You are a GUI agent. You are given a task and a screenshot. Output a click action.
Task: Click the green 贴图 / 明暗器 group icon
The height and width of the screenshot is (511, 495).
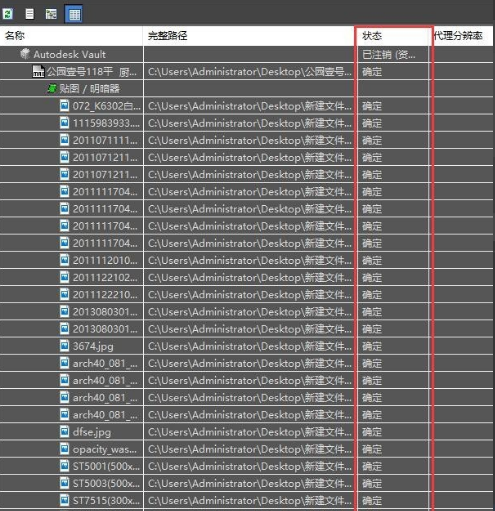point(52,88)
